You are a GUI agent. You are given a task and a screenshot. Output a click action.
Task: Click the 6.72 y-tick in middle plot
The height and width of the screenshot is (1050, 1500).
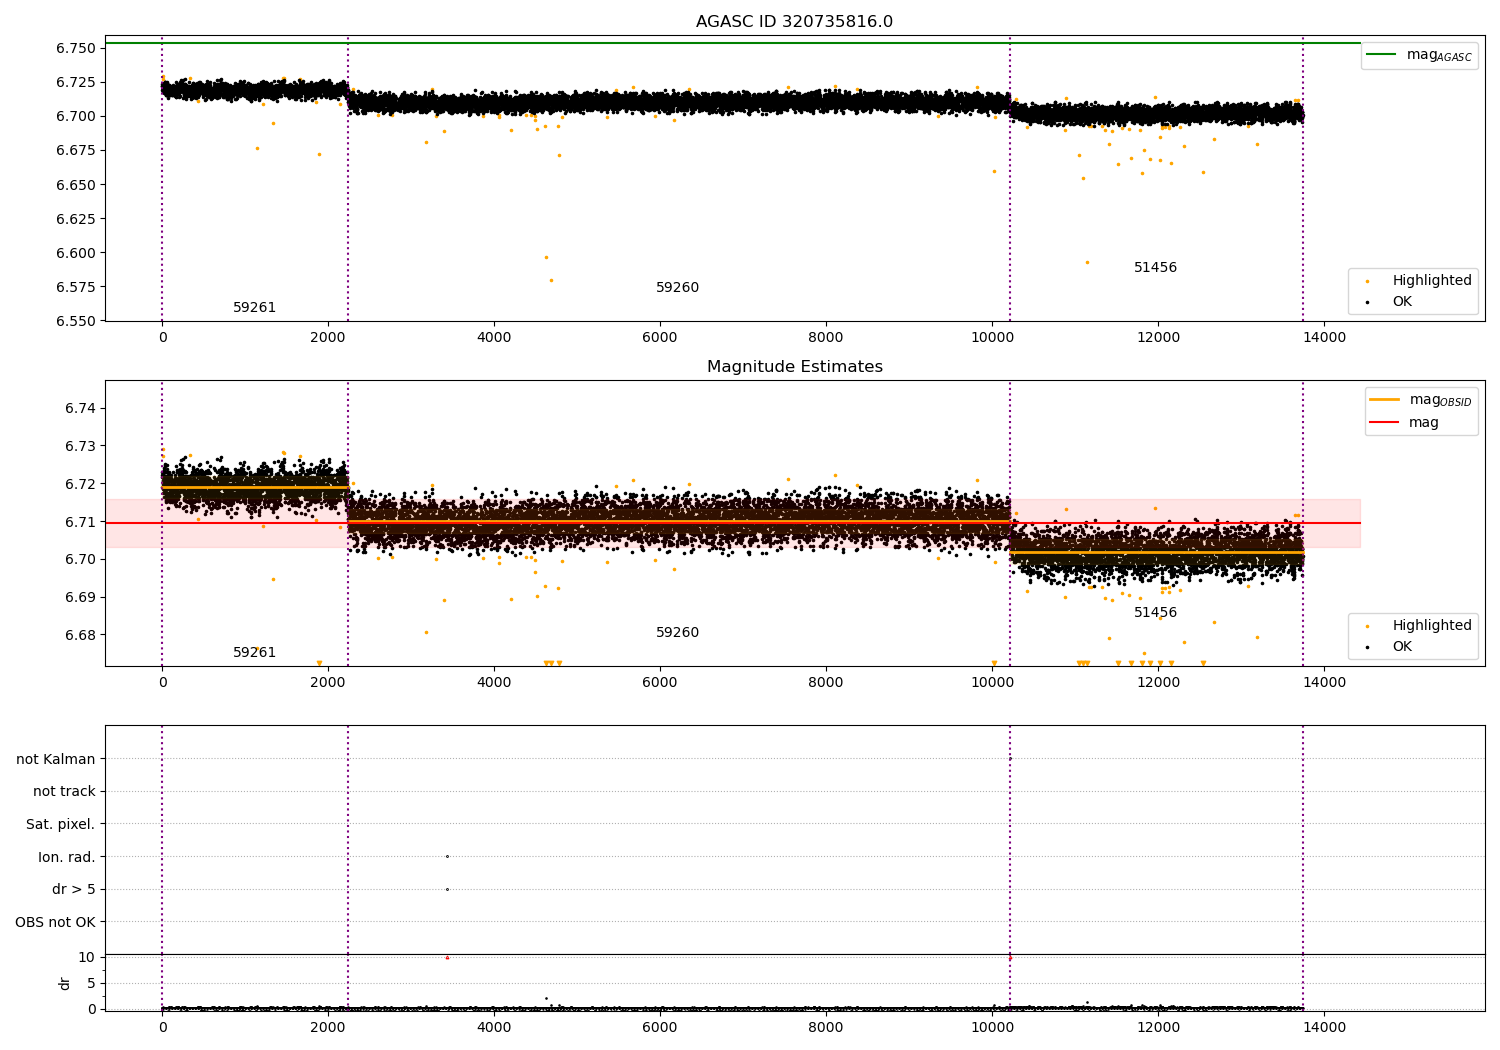click(80, 484)
